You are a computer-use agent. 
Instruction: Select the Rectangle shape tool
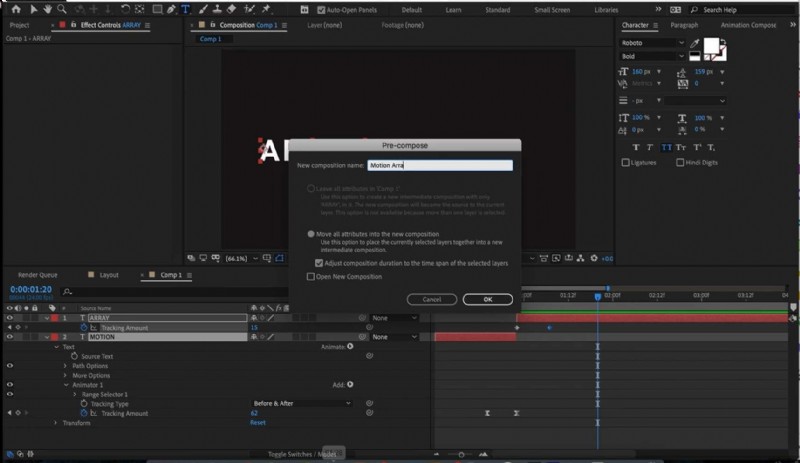158,9
